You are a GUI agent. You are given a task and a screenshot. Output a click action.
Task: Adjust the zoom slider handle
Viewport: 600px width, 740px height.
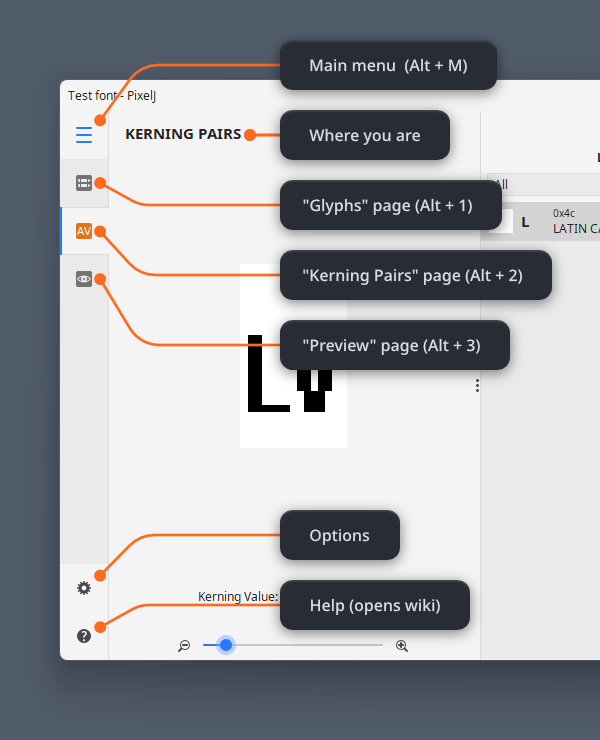(x=226, y=645)
